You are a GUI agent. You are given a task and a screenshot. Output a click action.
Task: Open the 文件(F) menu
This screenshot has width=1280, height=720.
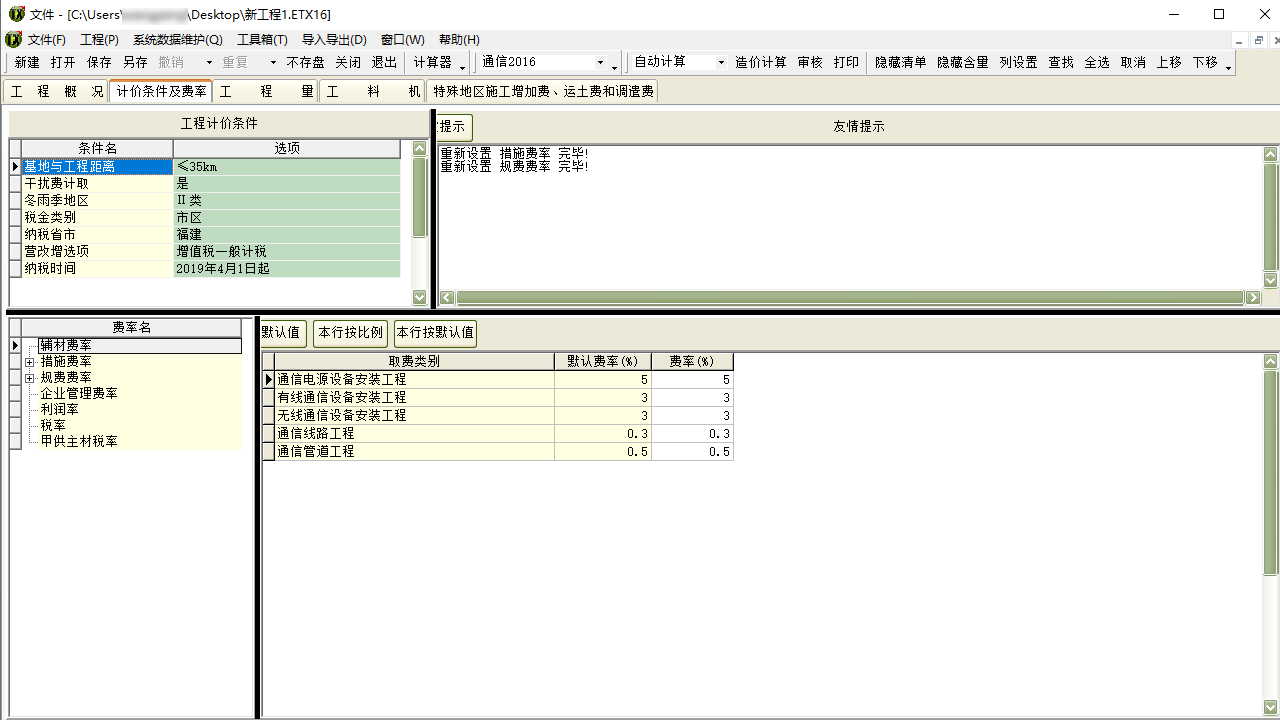click(x=46, y=40)
